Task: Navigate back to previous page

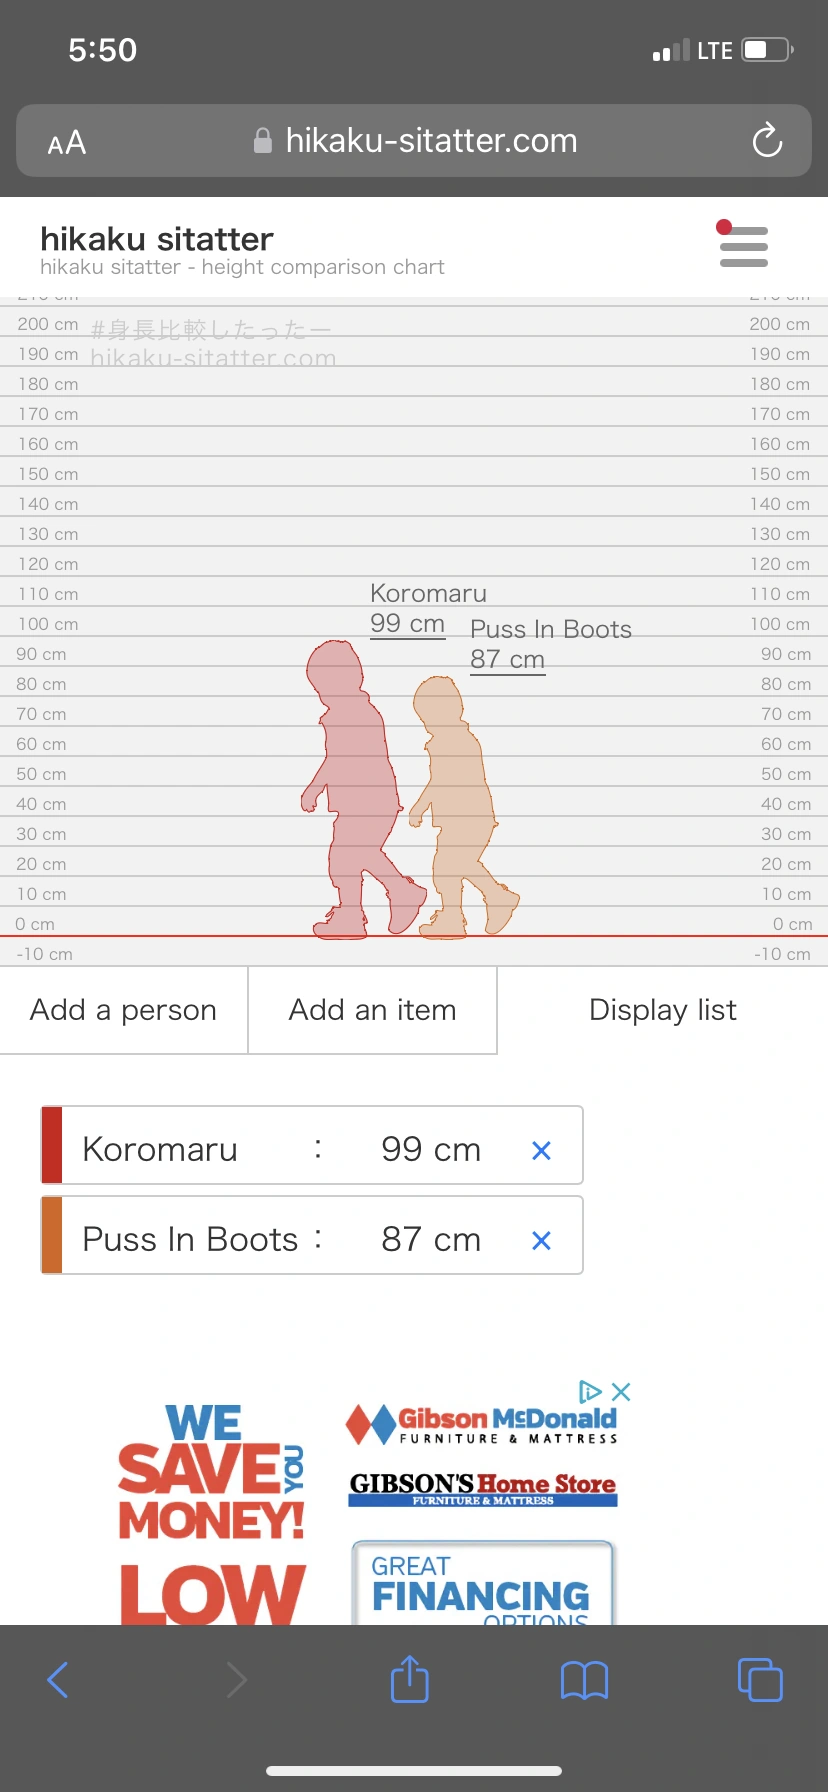Action: (57, 1680)
